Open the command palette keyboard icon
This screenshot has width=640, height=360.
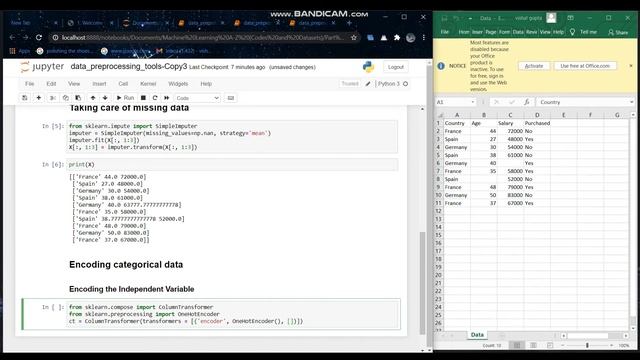pyautogui.click(x=231, y=98)
